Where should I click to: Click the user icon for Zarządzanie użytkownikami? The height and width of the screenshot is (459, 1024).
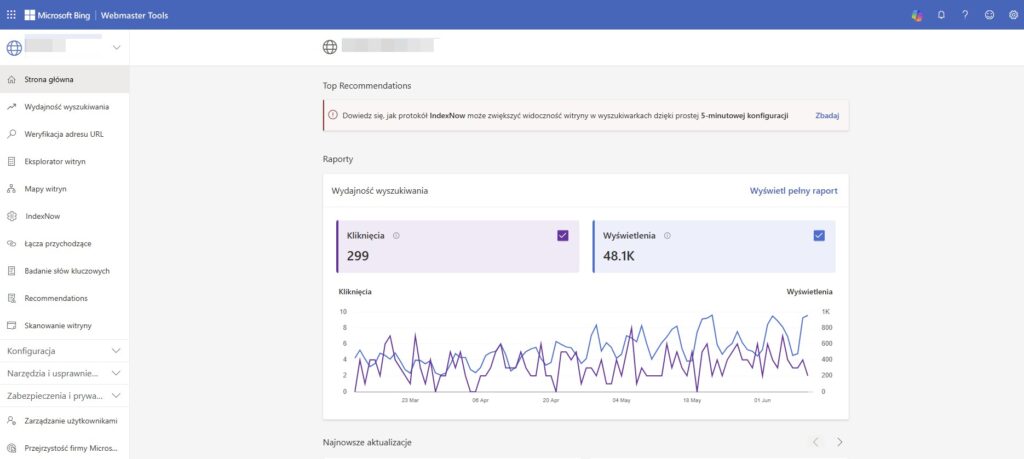[11, 420]
